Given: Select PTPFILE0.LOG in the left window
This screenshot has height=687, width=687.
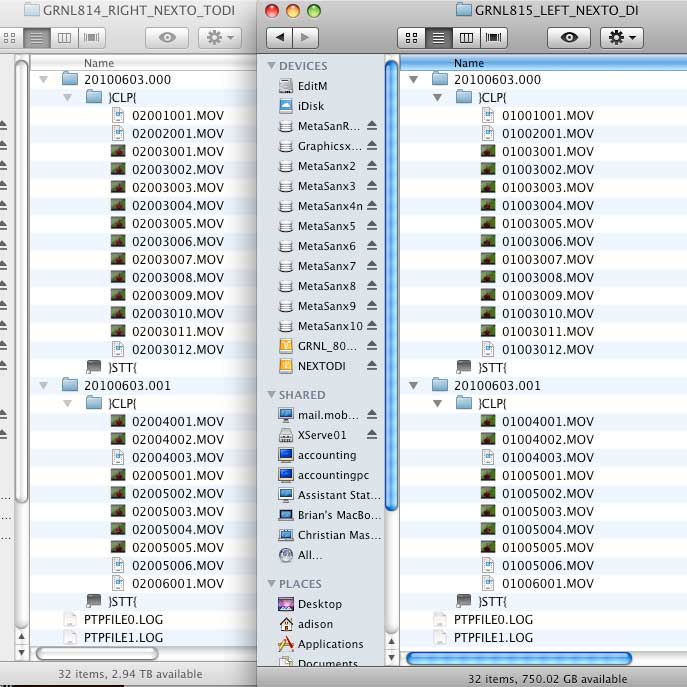Looking at the screenshot, I should coord(123,620).
